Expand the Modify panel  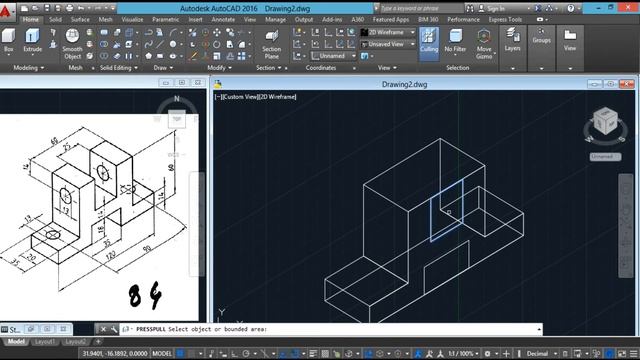(219, 68)
